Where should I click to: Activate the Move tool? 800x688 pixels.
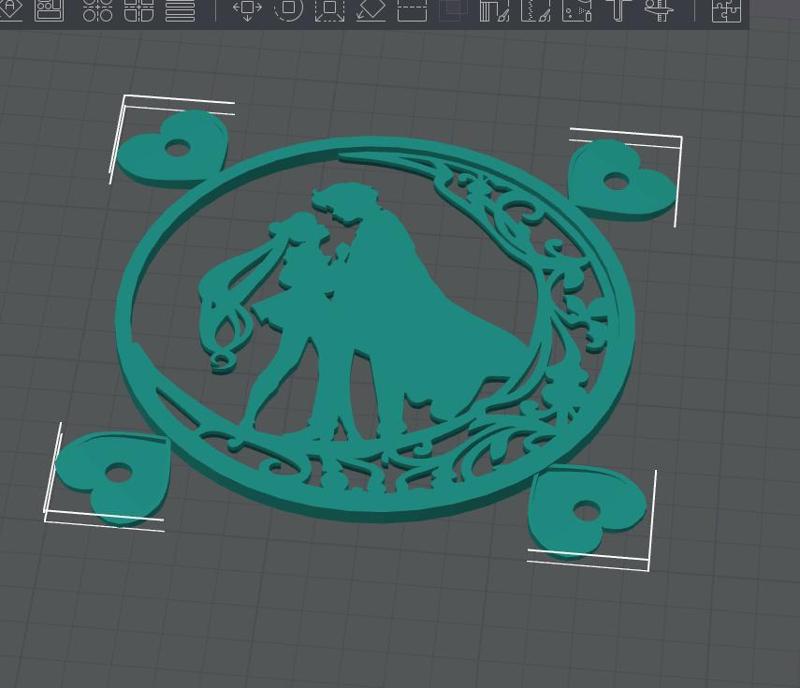click(247, 10)
